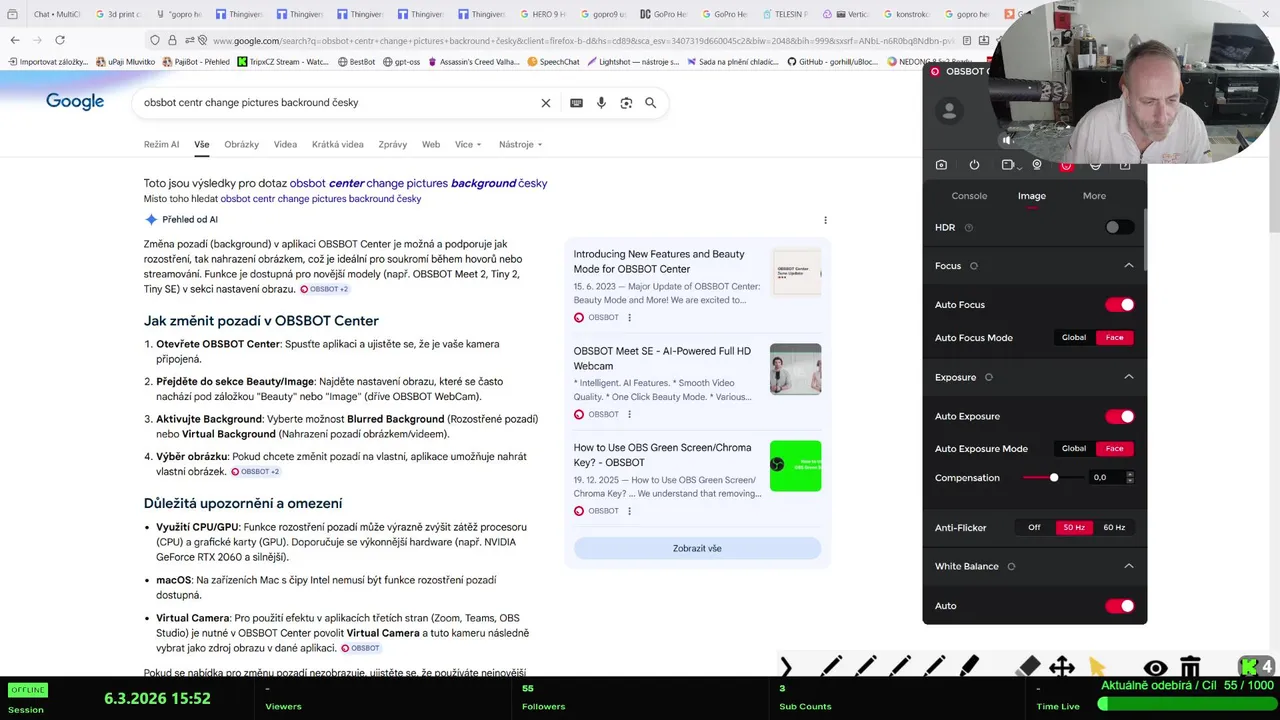The width and height of the screenshot is (1280, 720).
Task: Adjust the Compensation slider handle
Action: click(1054, 478)
